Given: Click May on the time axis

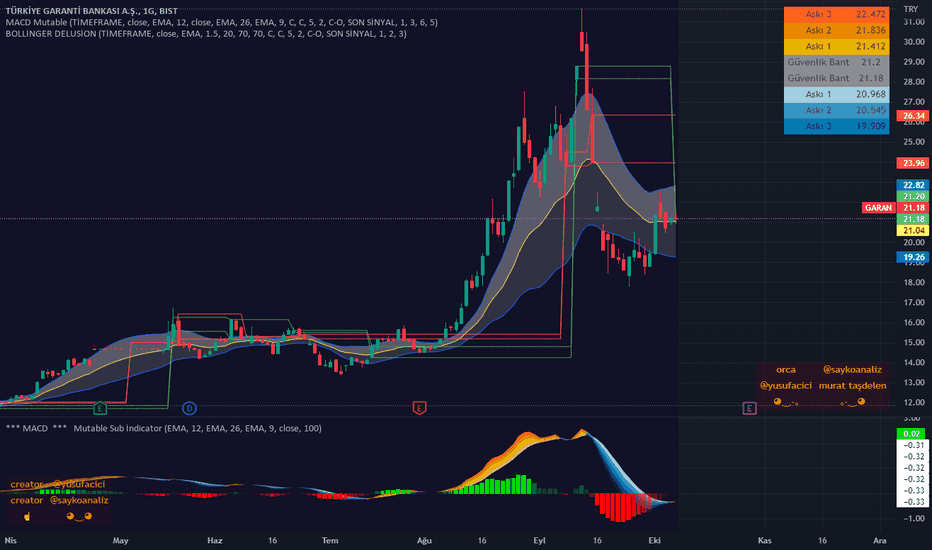Looking at the screenshot, I should click(x=121, y=540).
